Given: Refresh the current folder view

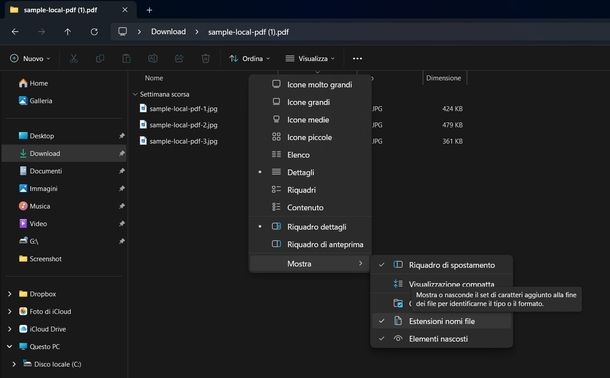Looking at the screenshot, I should click(94, 32).
